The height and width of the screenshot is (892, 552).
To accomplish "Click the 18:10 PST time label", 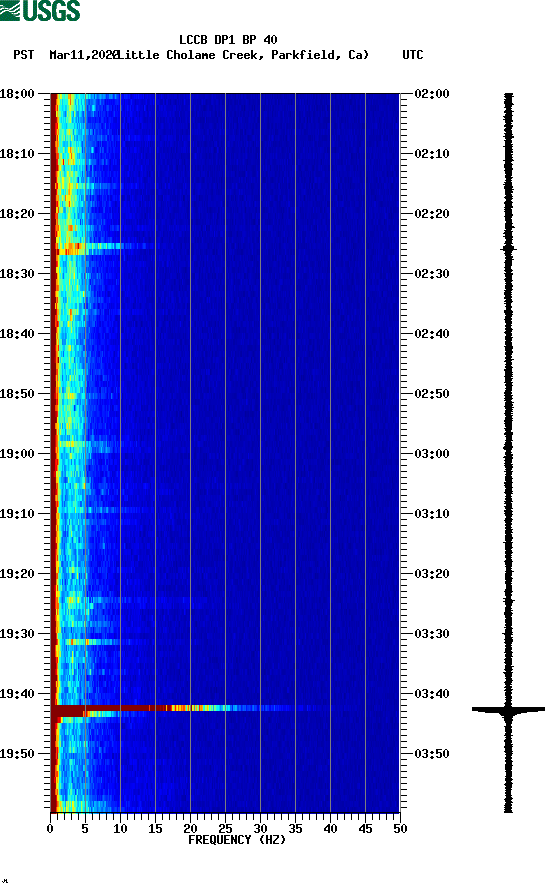I will [x=17, y=154].
